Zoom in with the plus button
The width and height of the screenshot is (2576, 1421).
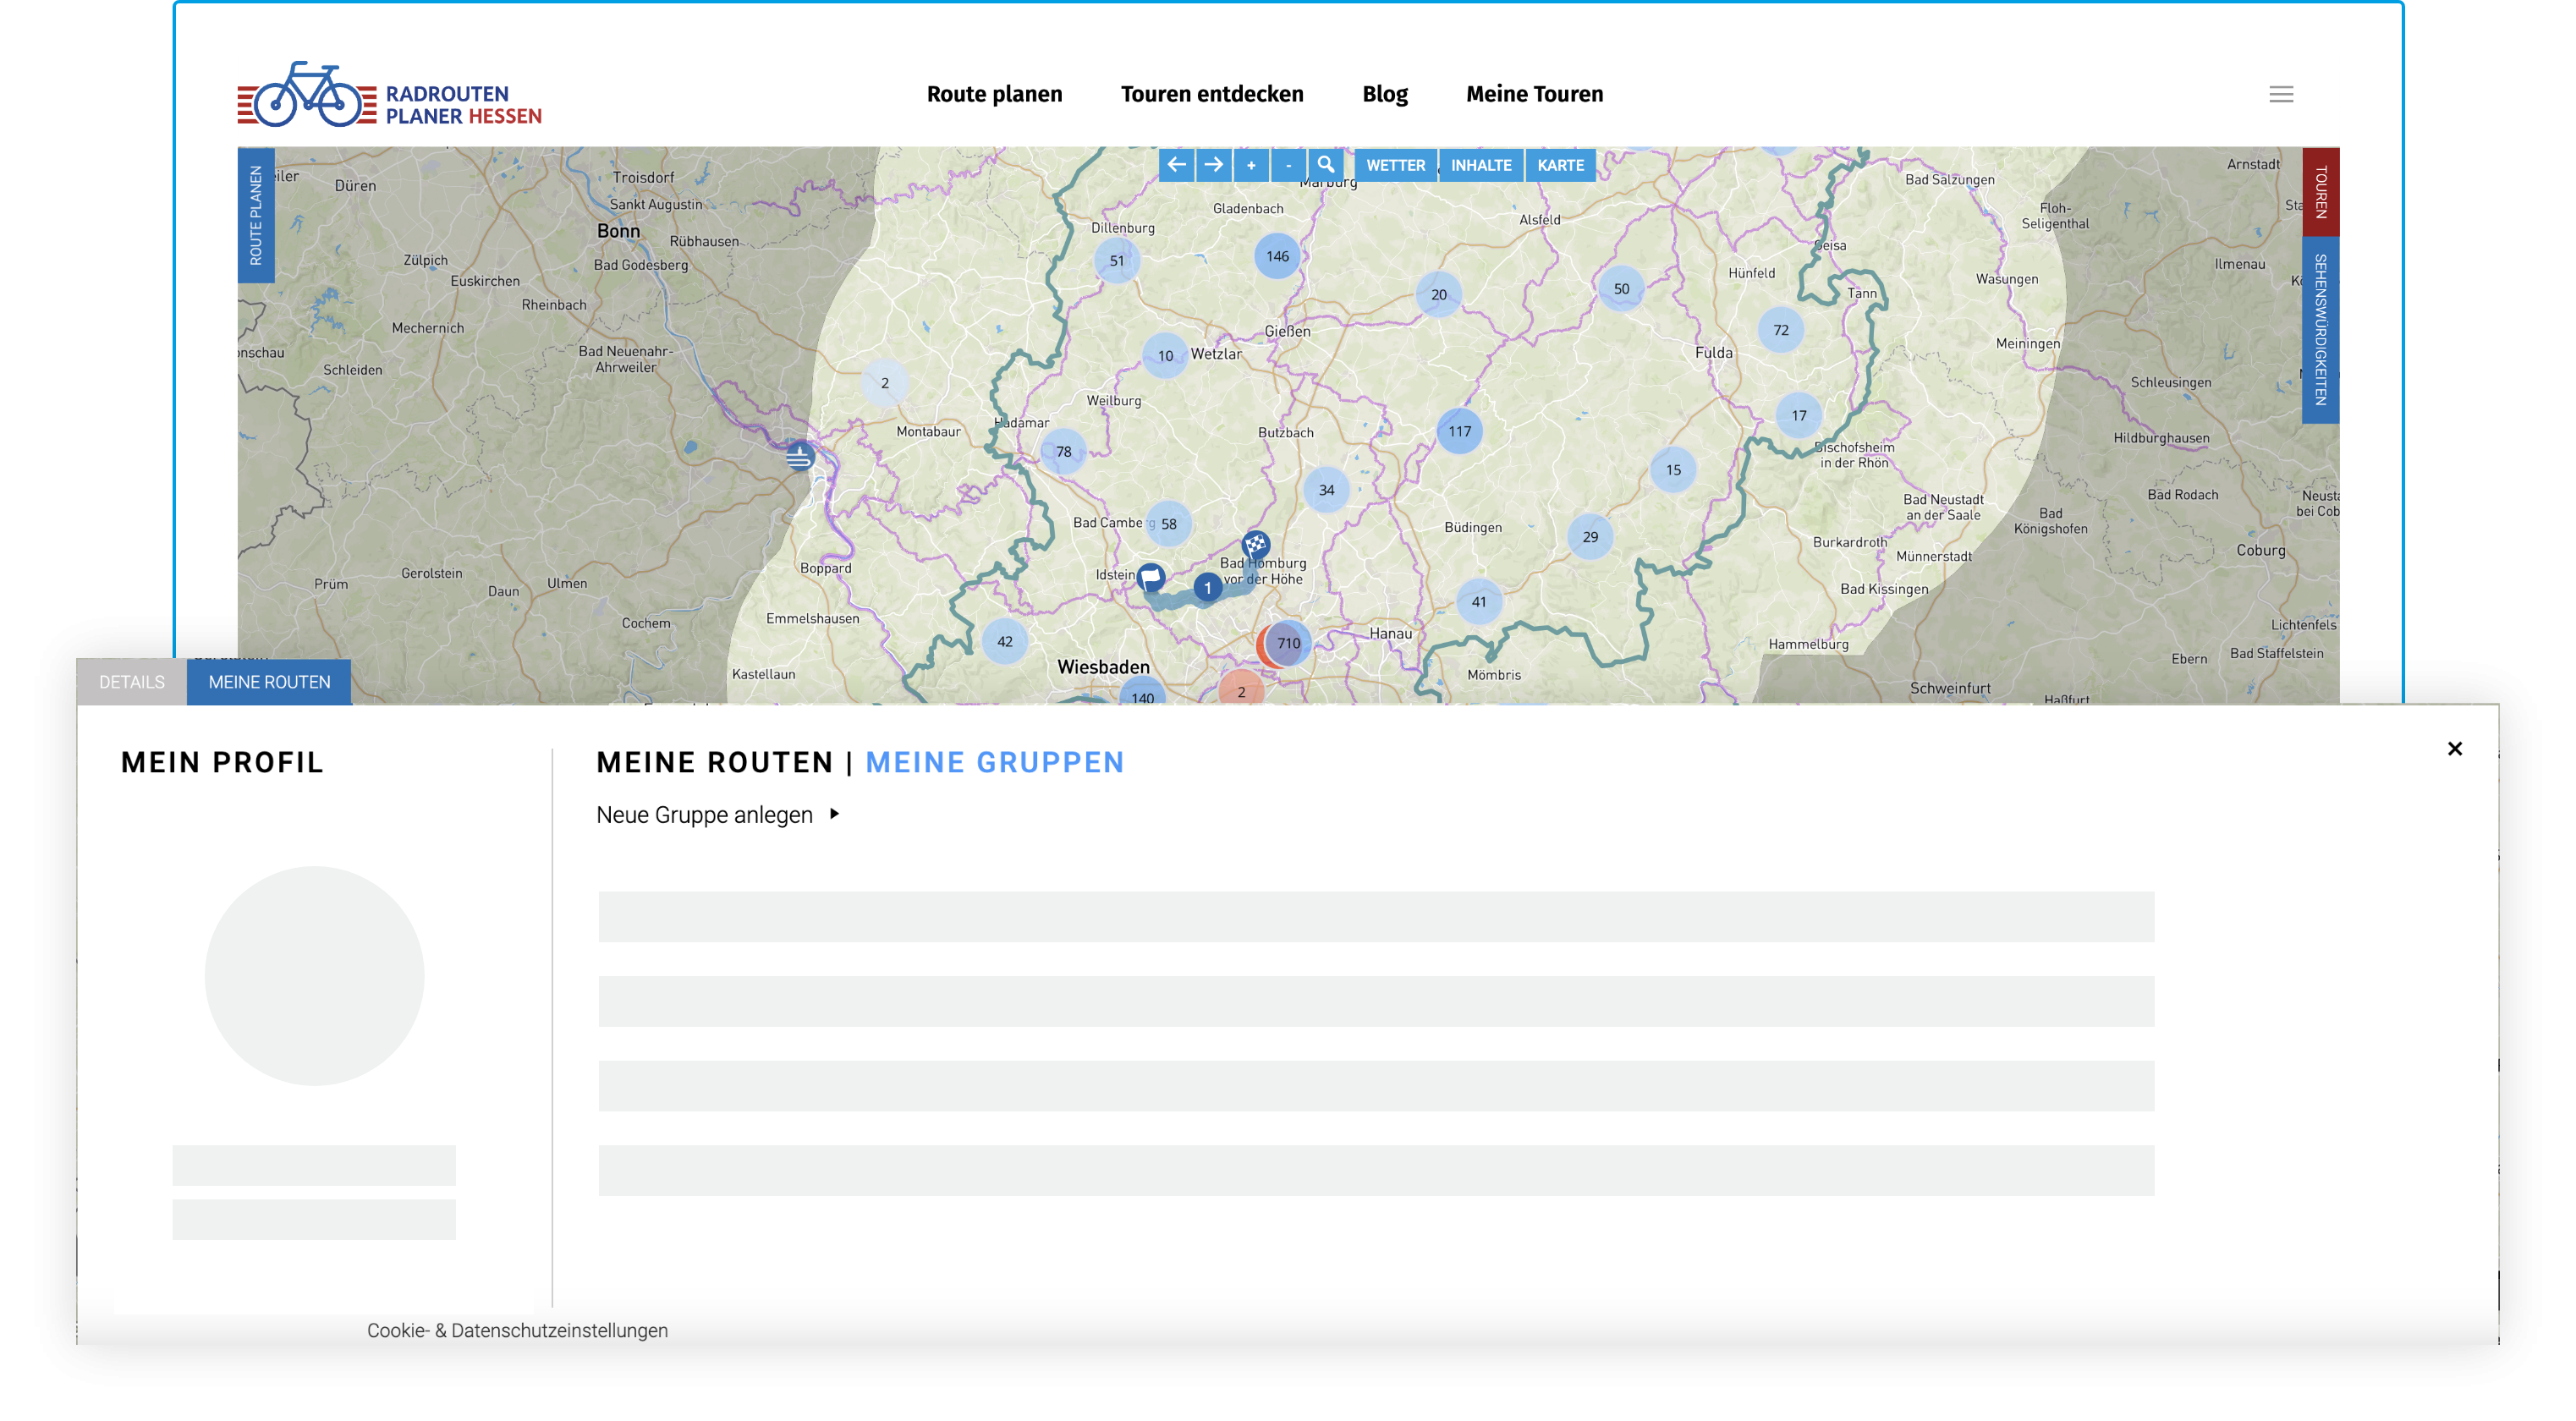tap(1251, 165)
